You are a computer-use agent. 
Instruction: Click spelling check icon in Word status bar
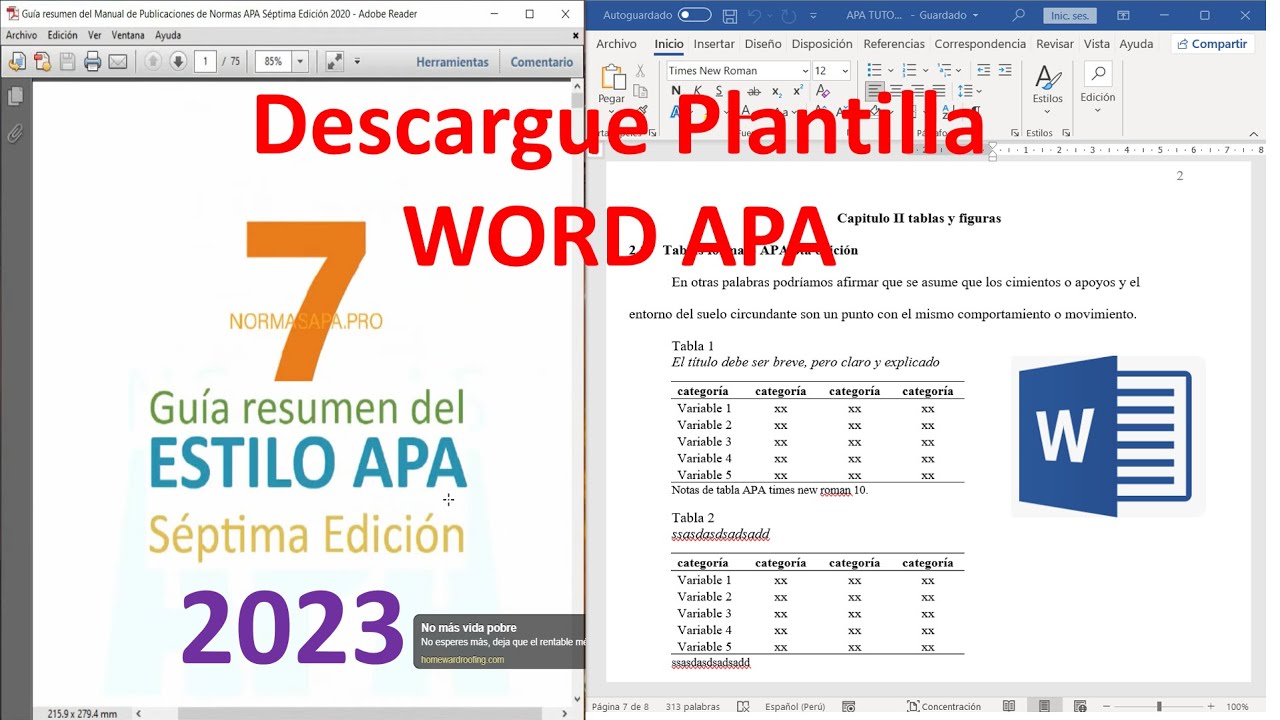(x=743, y=706)
